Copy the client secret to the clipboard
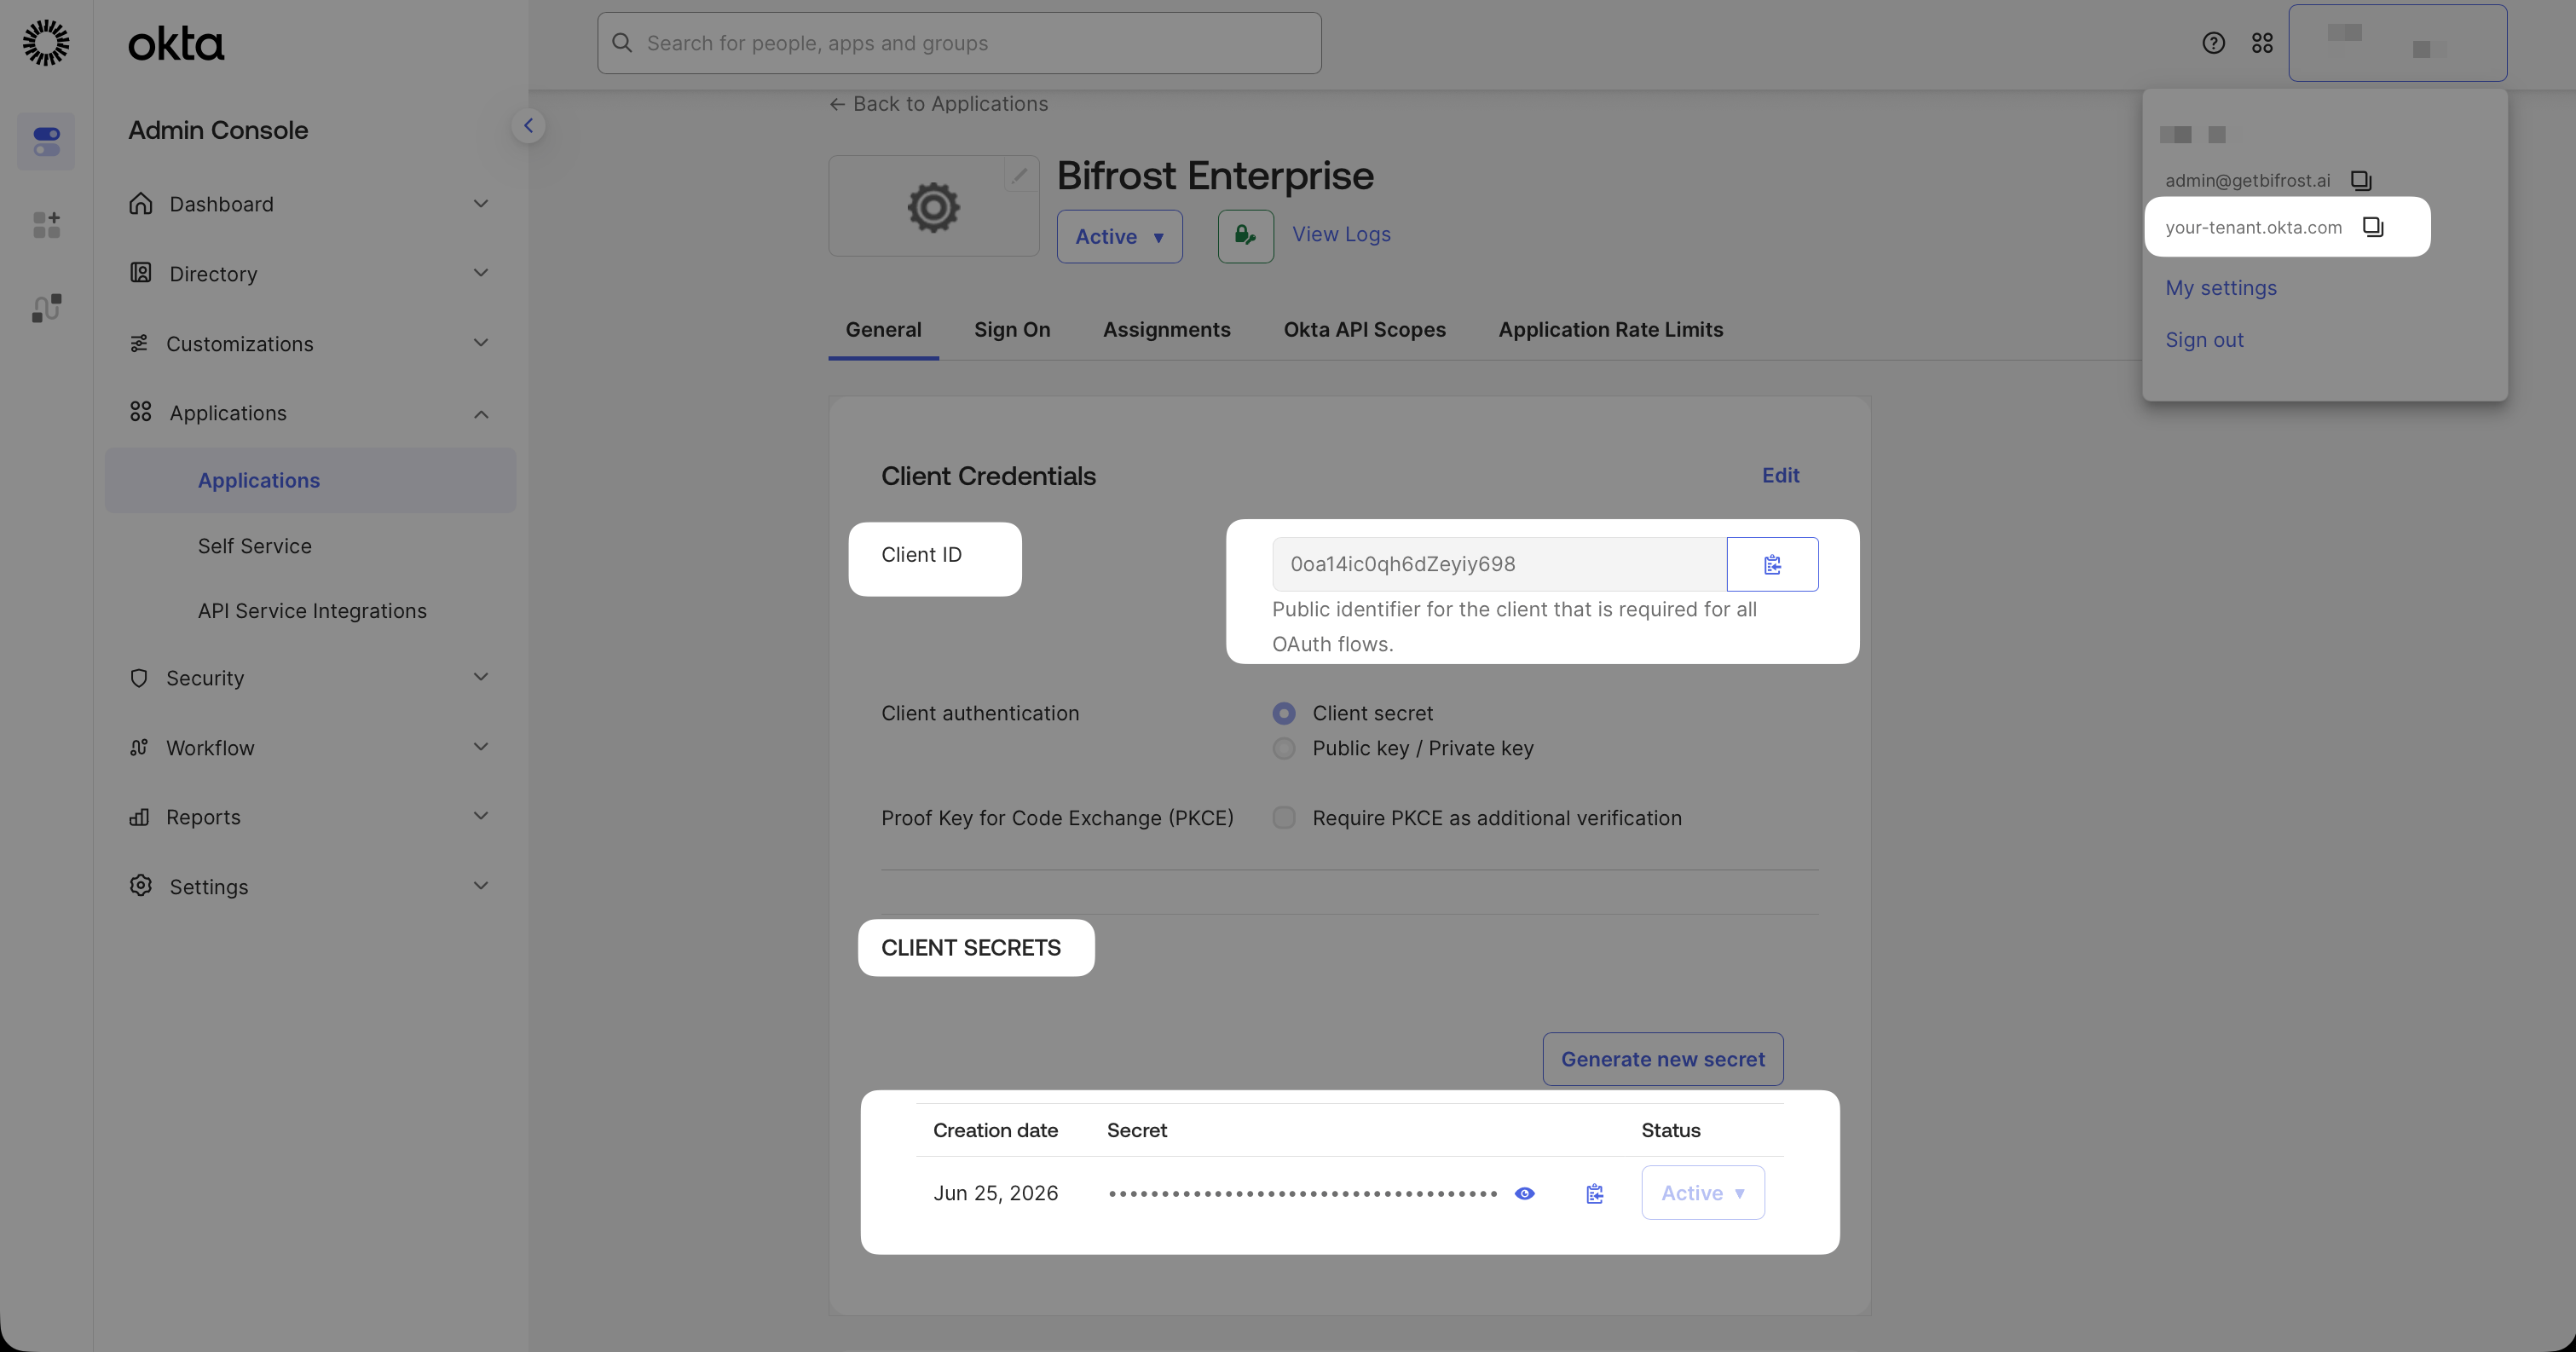Viewport: 2576px width, 1352px height. coord(1595,1193)
